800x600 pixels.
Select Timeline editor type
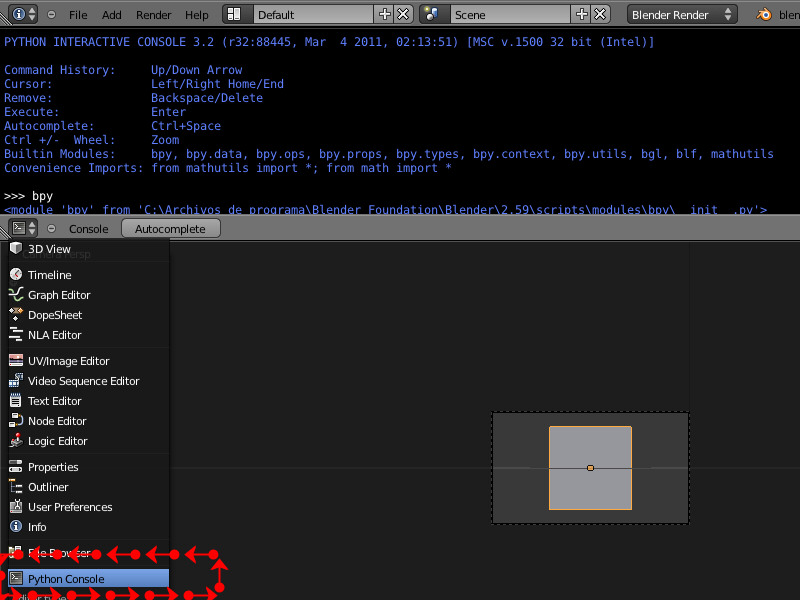coord(88,275)
